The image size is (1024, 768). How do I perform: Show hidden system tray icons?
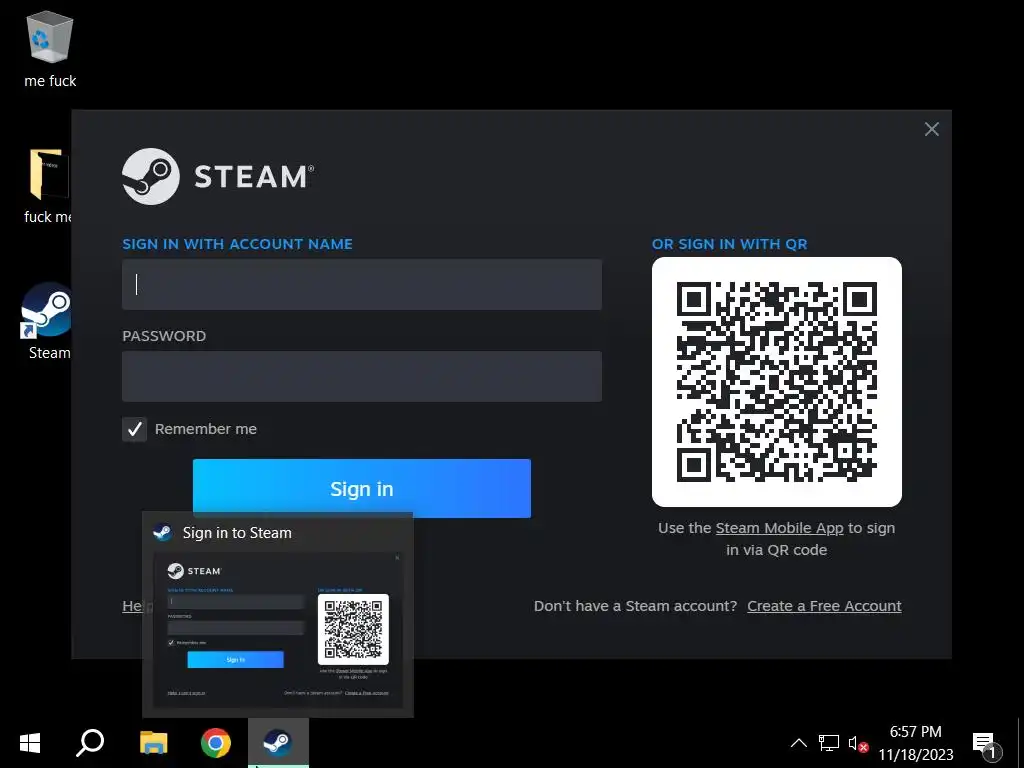pos(799,743)
